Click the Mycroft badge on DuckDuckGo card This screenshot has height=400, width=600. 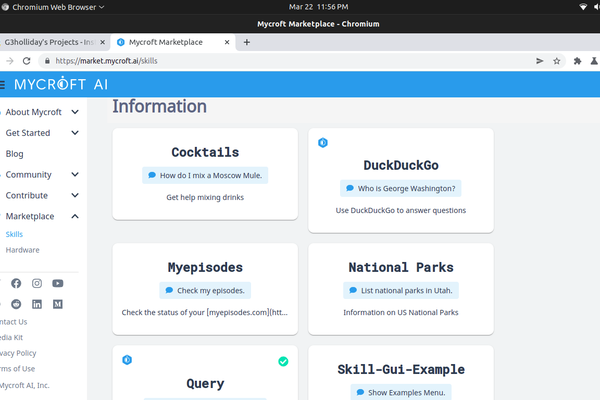tap(323, 142)
